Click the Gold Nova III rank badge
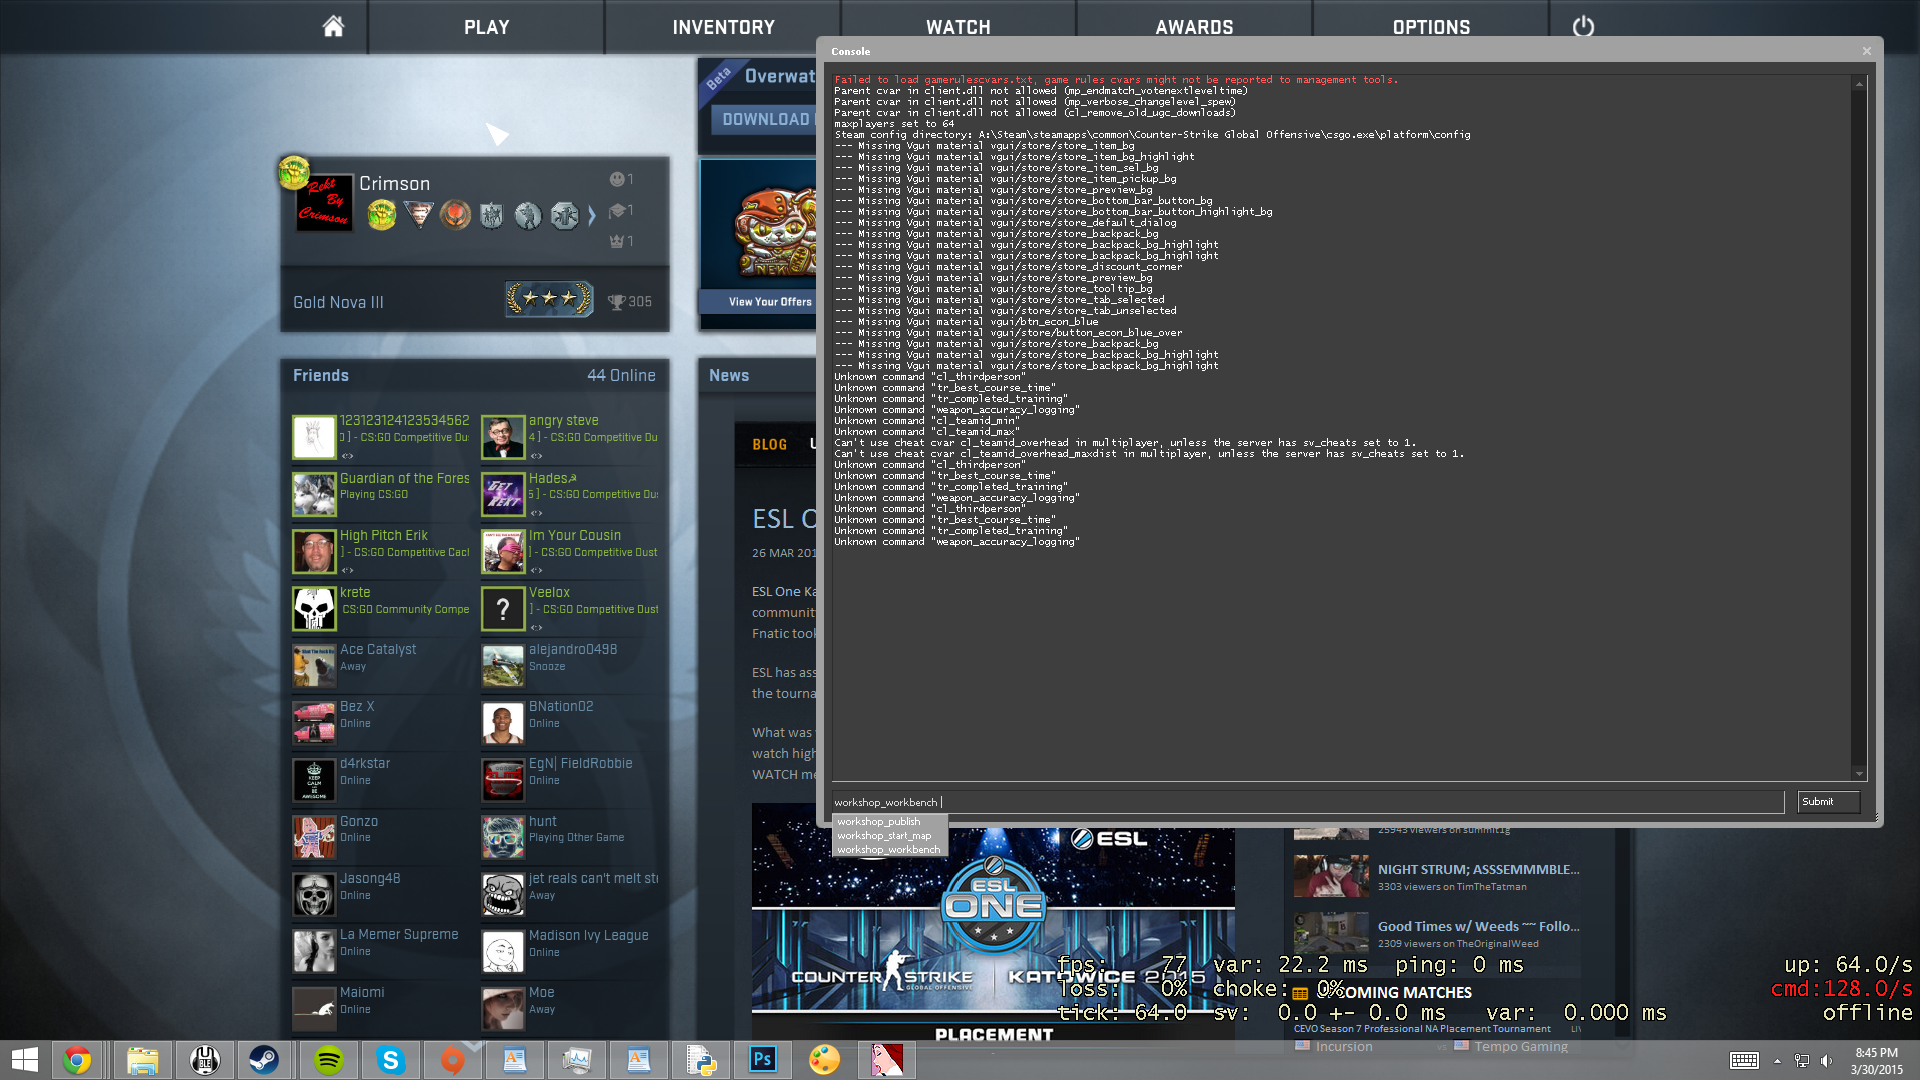 (549, 299)
